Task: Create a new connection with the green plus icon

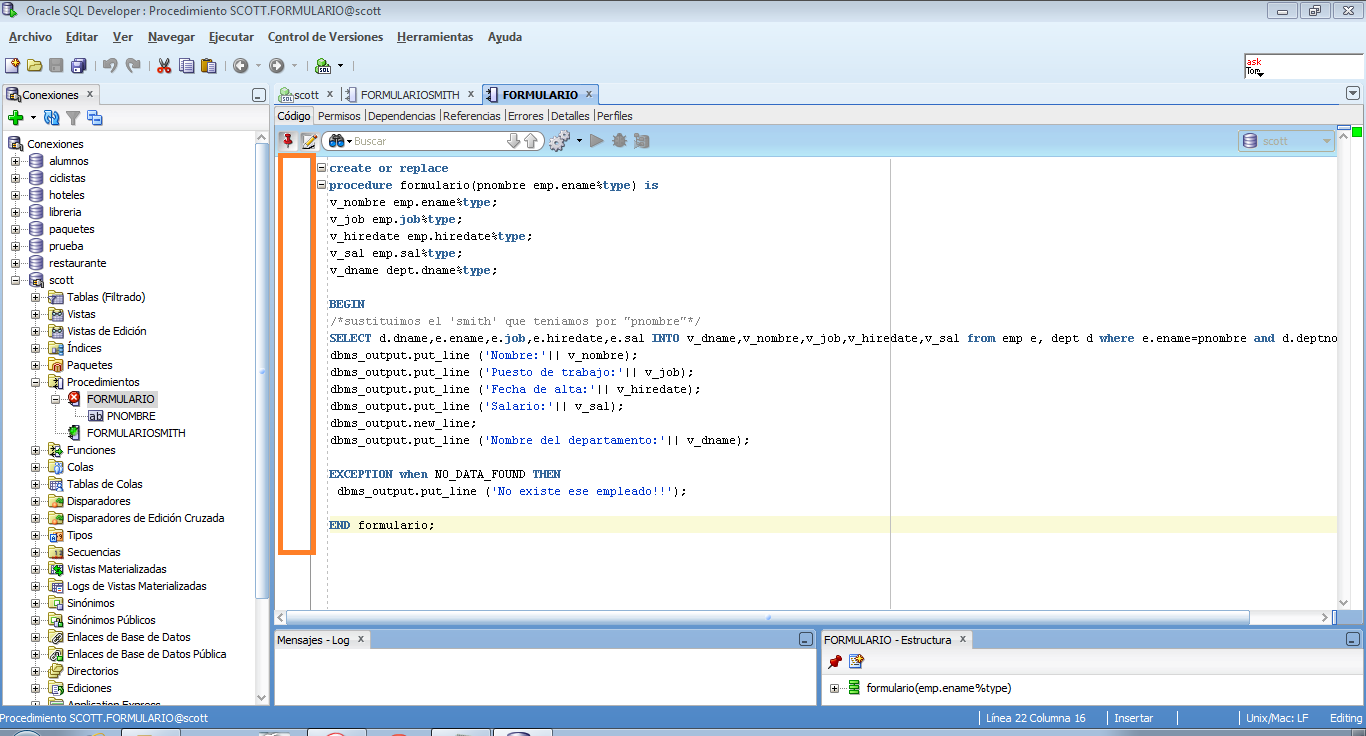Action: tap(16, 117)
